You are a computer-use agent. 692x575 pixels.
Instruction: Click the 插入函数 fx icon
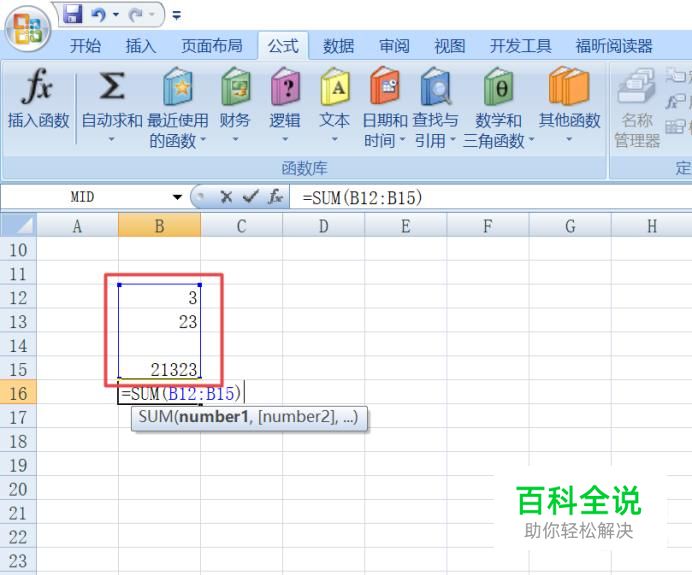pyautogui.click(x=37, y=85)
